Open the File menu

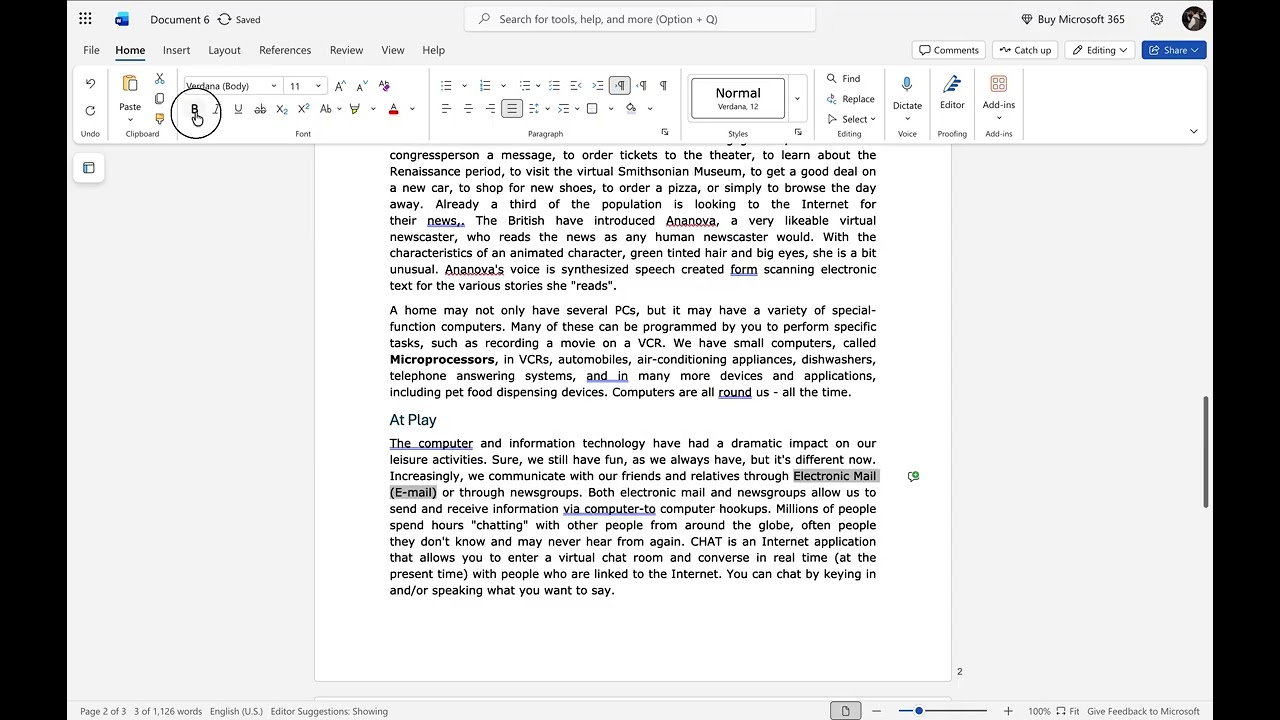[x=91, y=50]
